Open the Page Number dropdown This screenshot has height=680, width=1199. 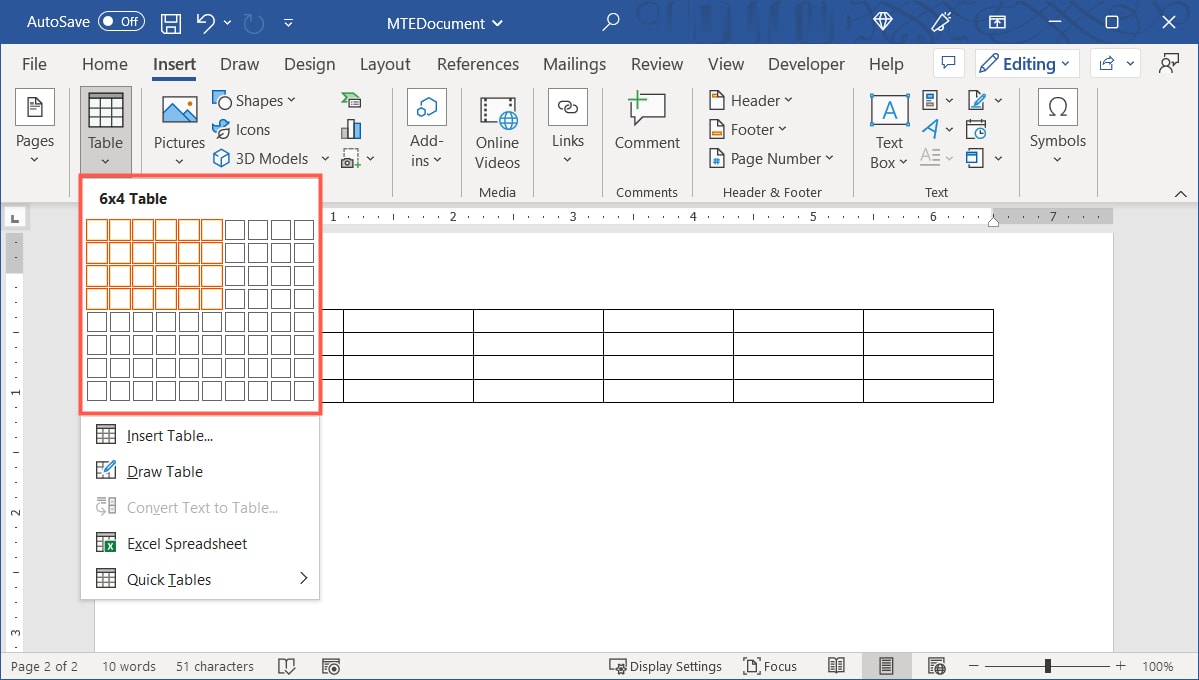pos(771,158)
